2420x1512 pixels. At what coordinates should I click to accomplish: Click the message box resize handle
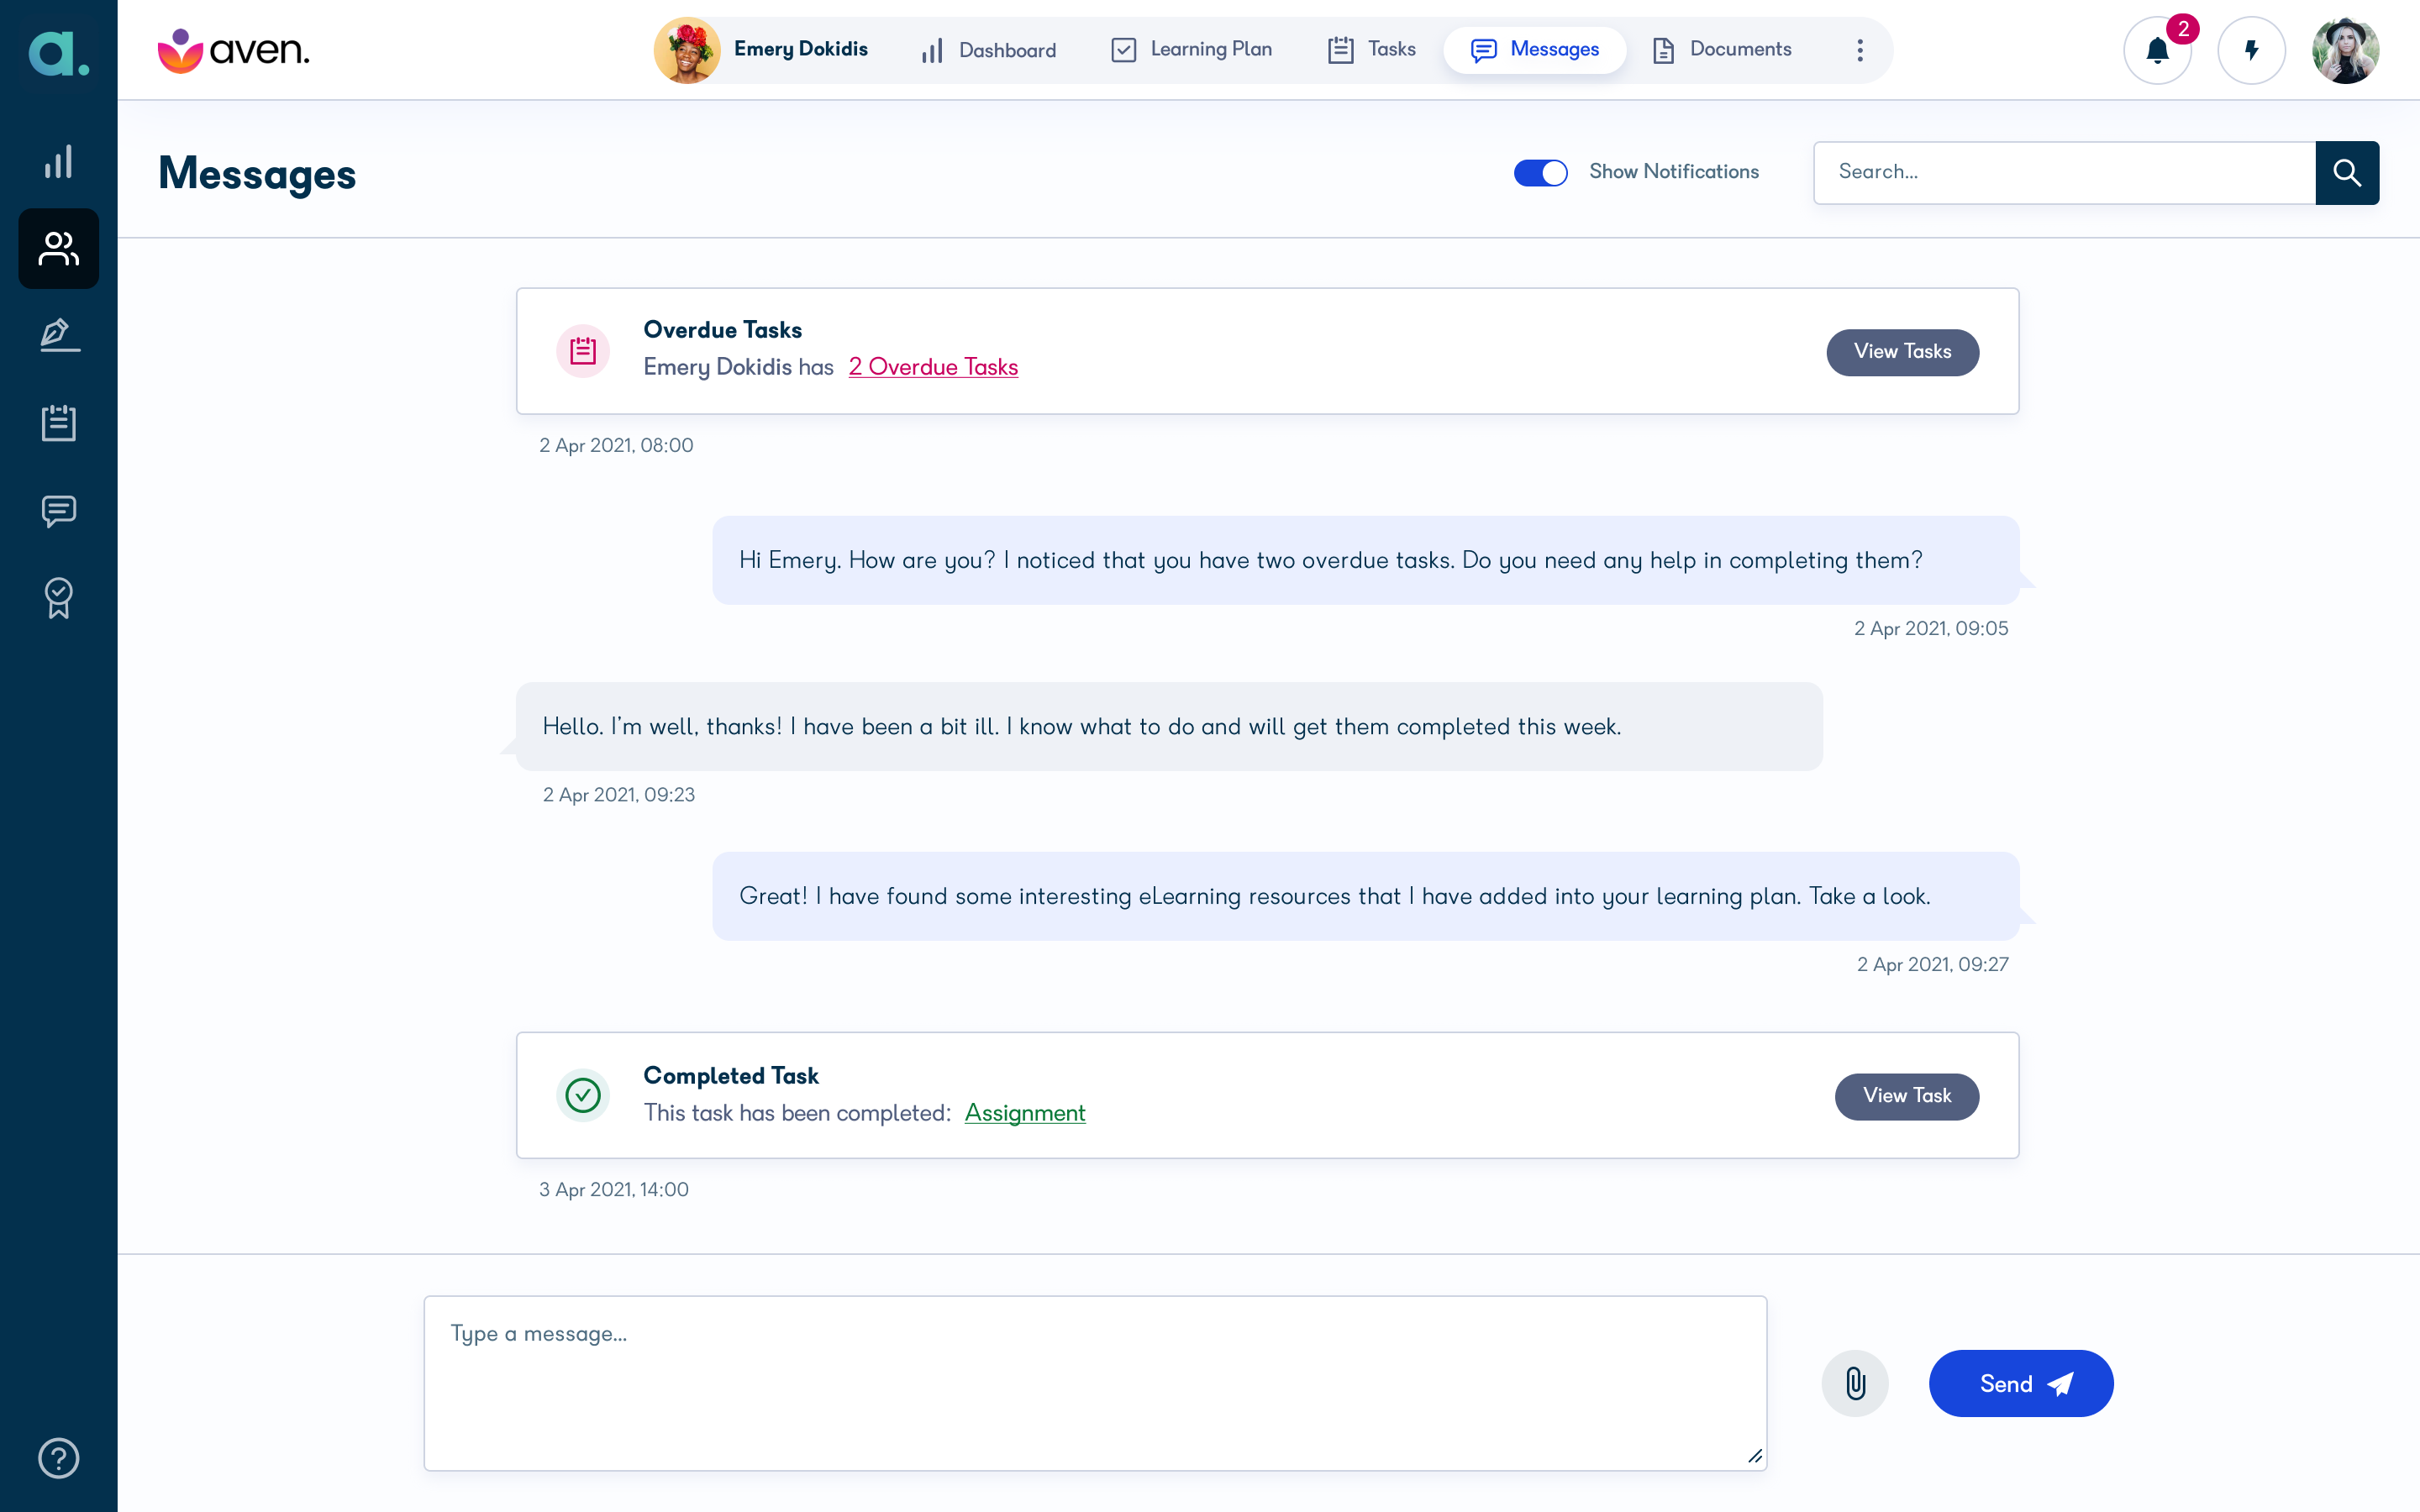1754,1457
